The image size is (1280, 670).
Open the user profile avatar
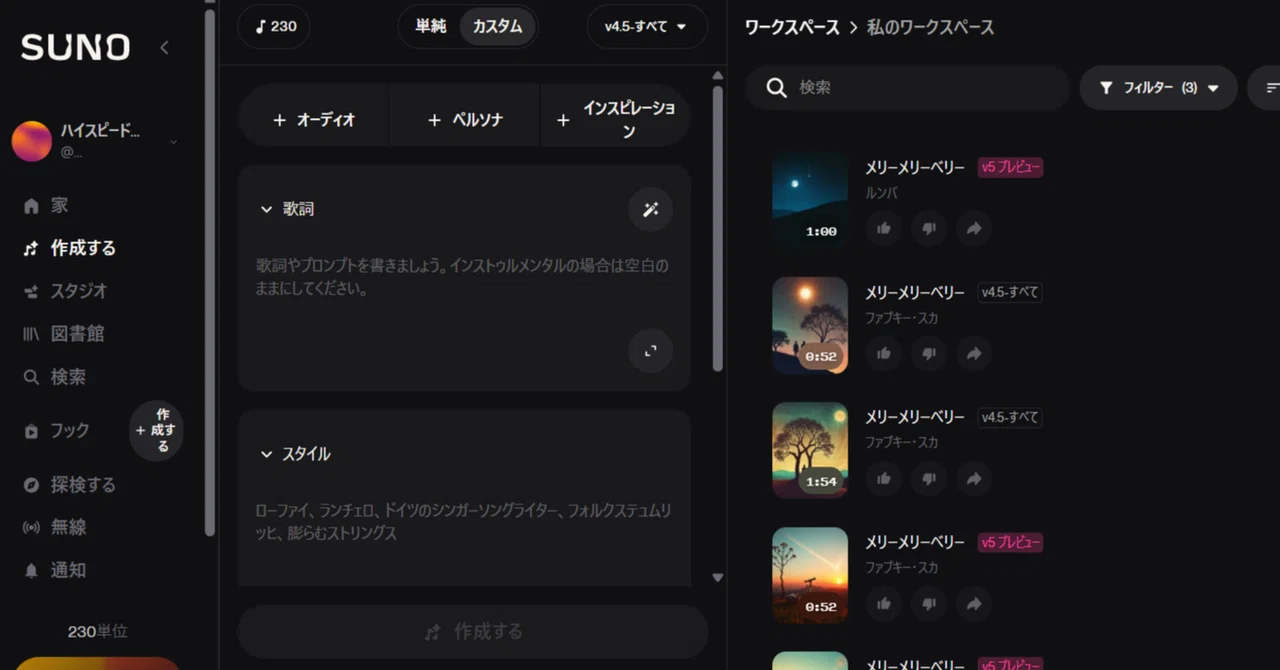pos(32,141)
